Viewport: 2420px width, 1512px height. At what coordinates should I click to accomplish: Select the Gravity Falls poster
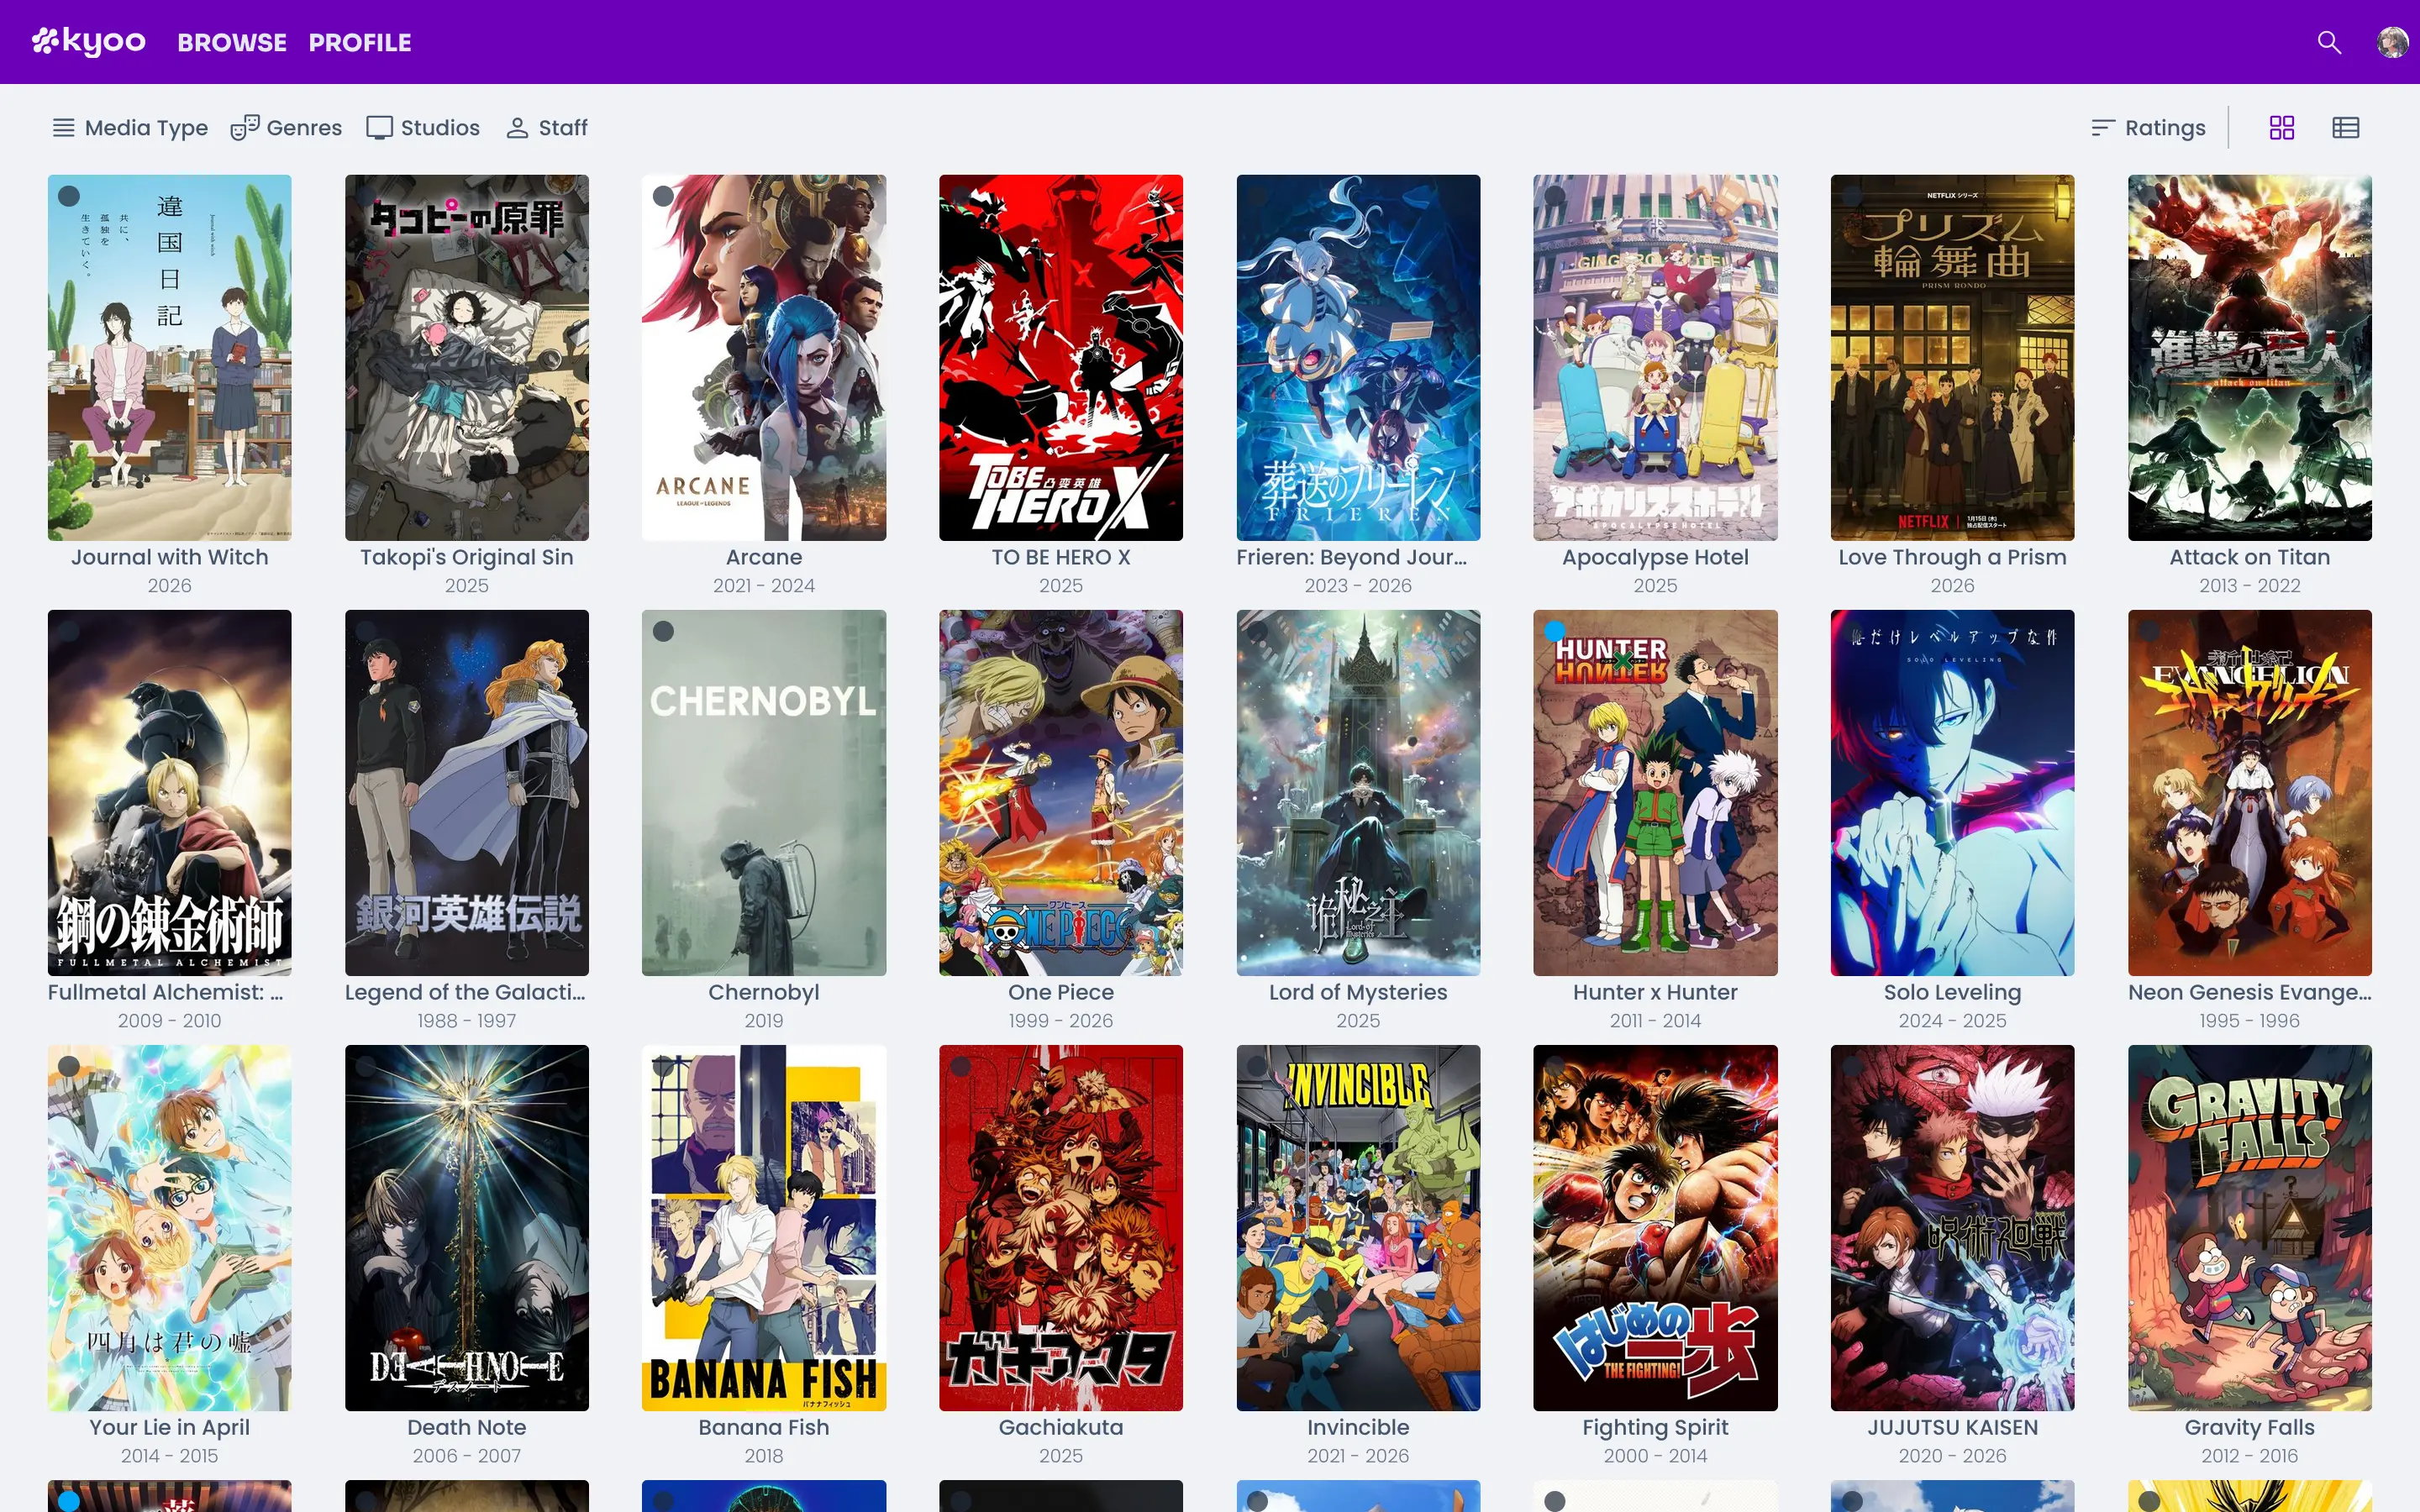point(2249,1227)
